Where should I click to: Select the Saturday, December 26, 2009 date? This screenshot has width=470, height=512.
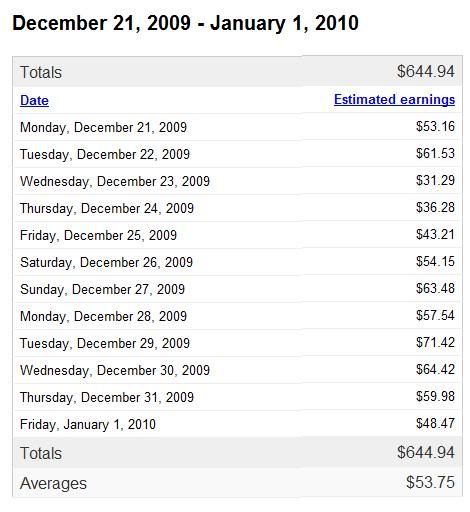click(106, 262)
